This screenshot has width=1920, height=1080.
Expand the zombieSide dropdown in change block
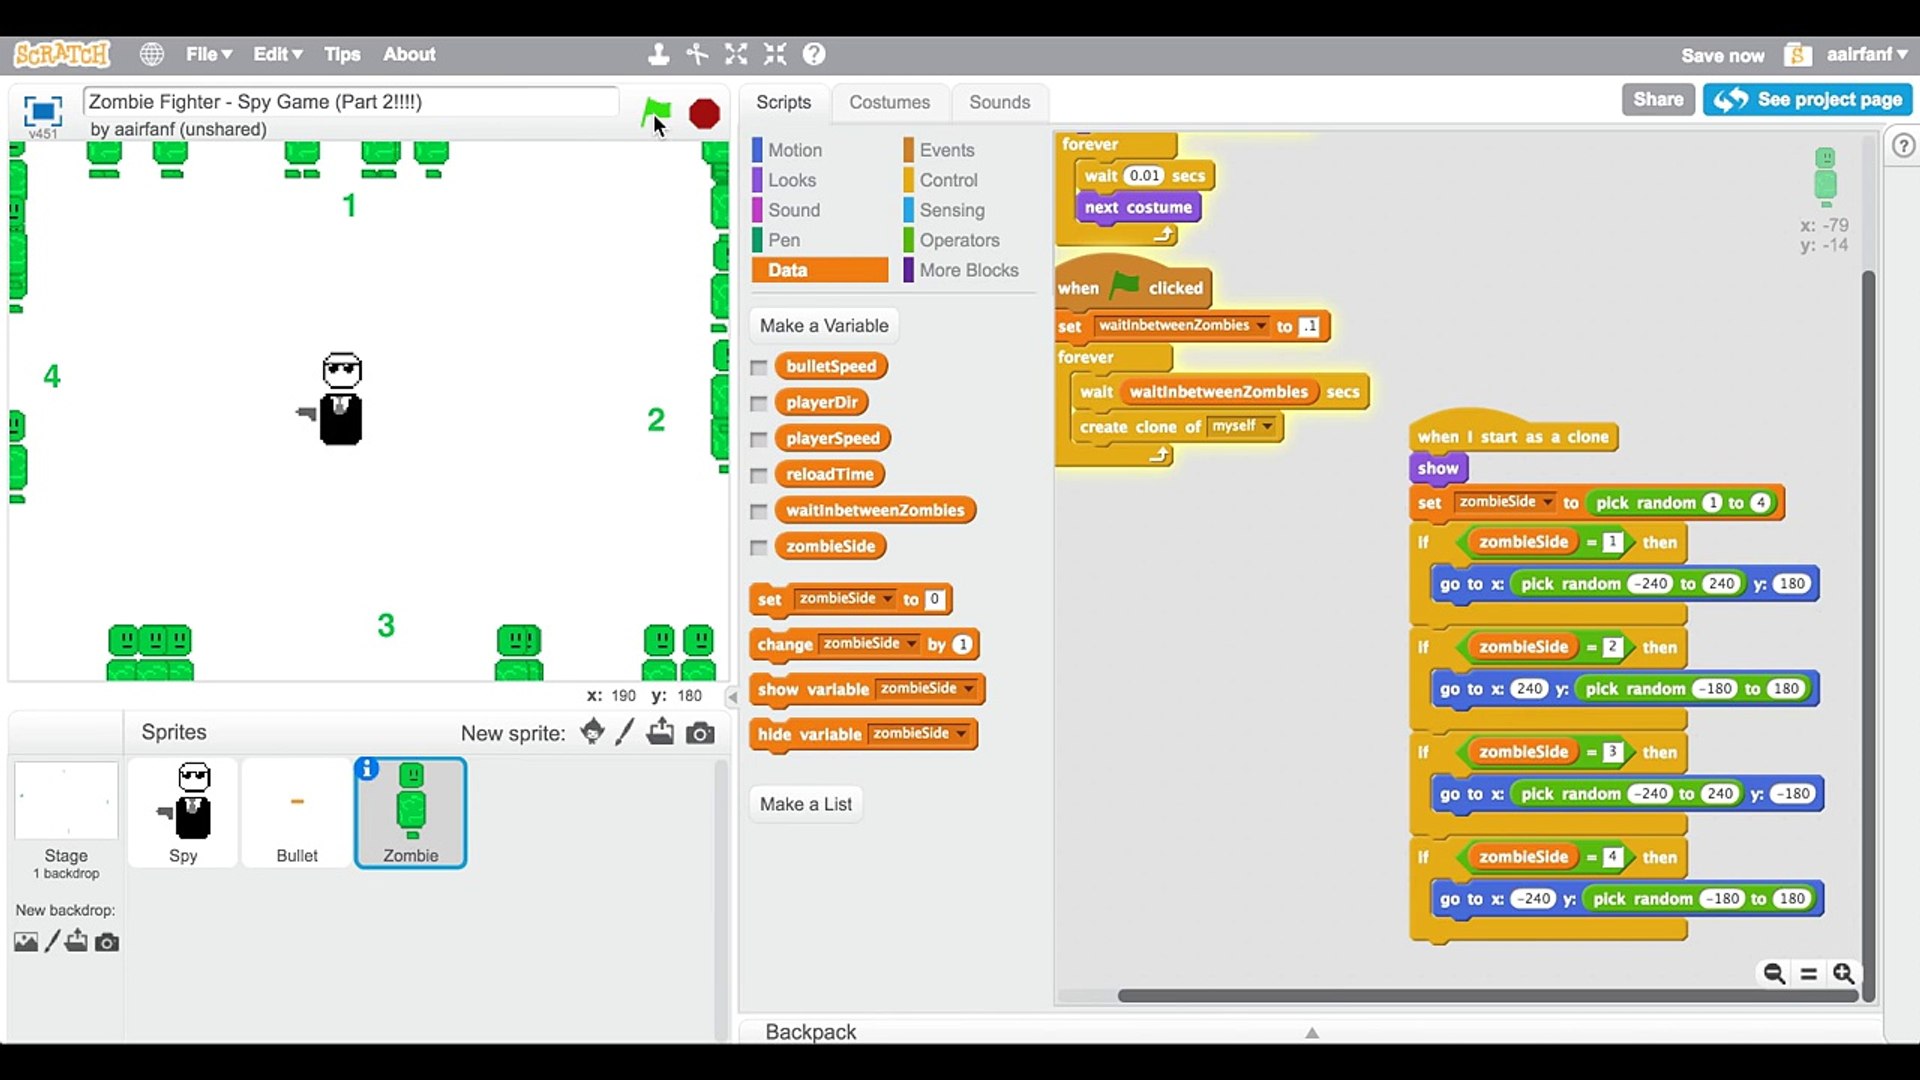coord(910,644)
